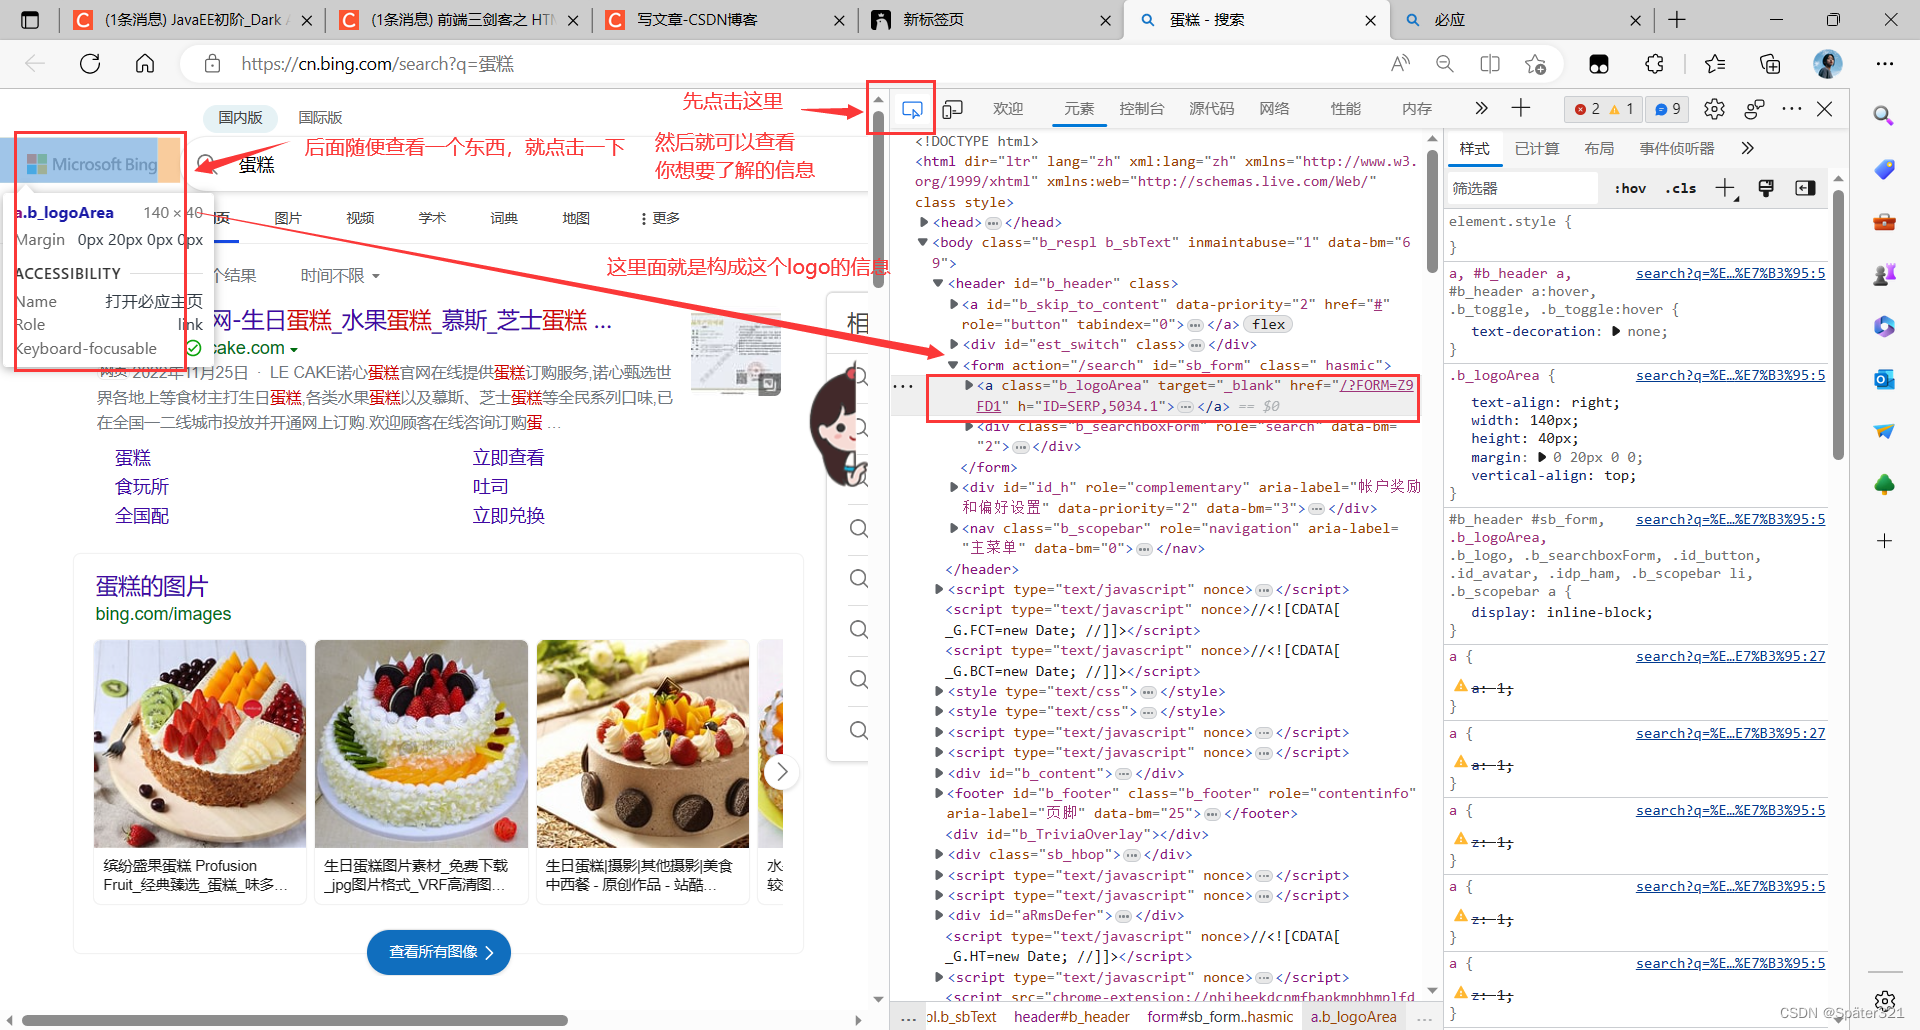This screenshot has width=1920, height=1030.
Task: Open the 国际版 Bing link
Action: coord(318,117)
